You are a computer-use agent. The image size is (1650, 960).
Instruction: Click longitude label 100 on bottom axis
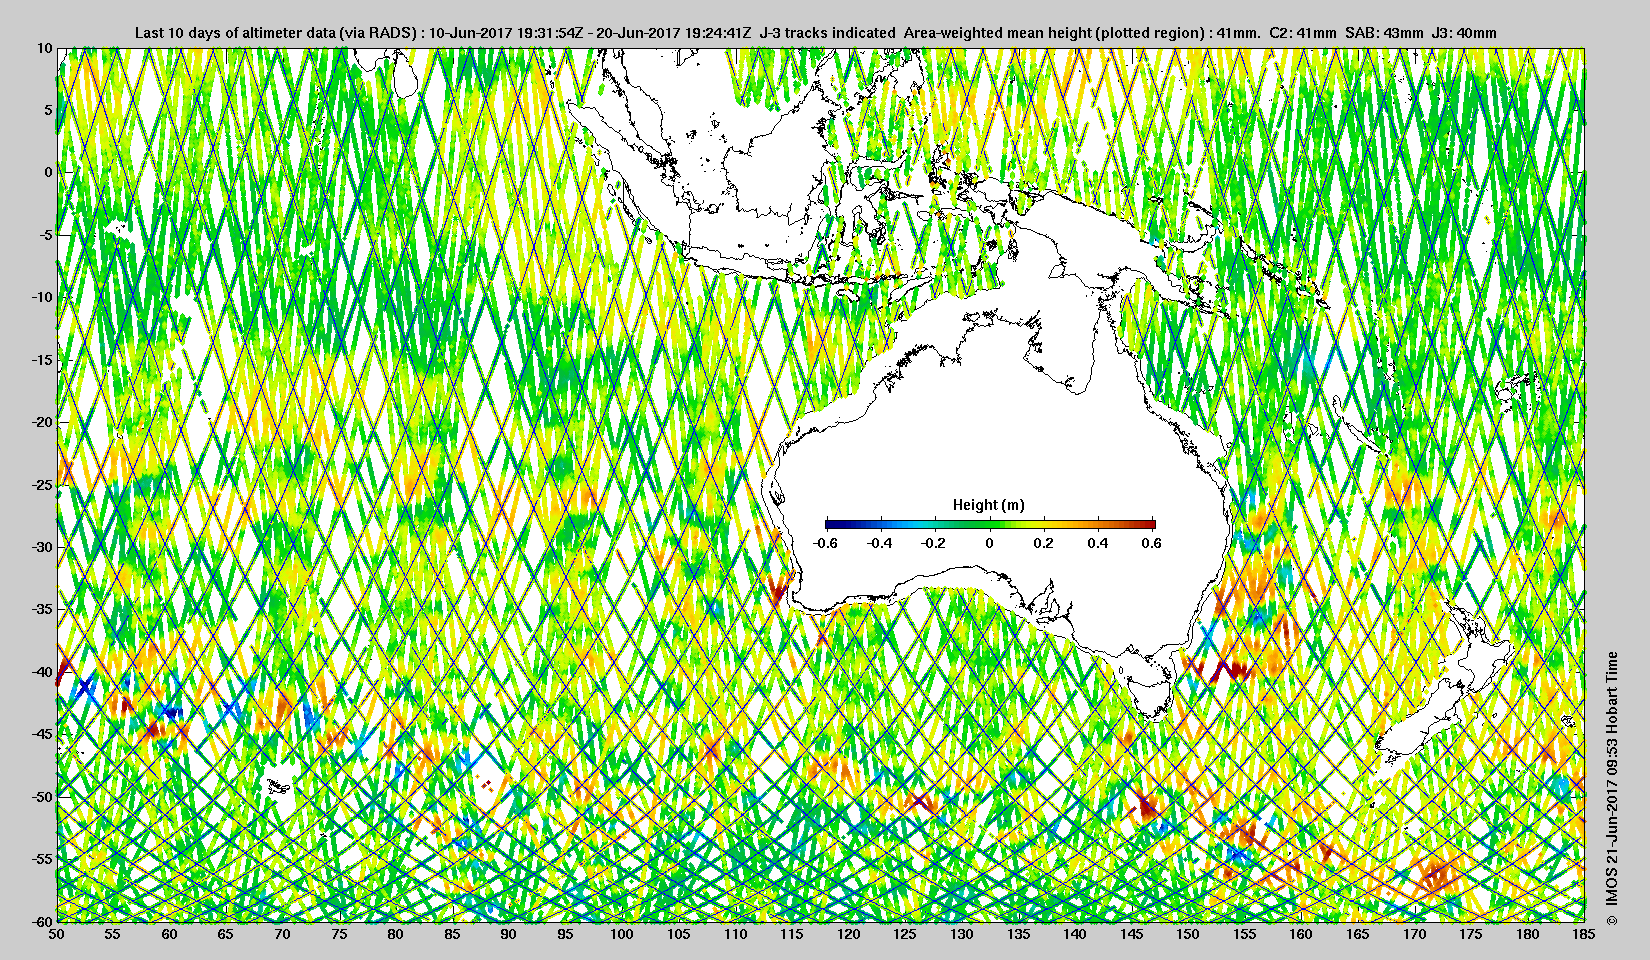[622, 934]
